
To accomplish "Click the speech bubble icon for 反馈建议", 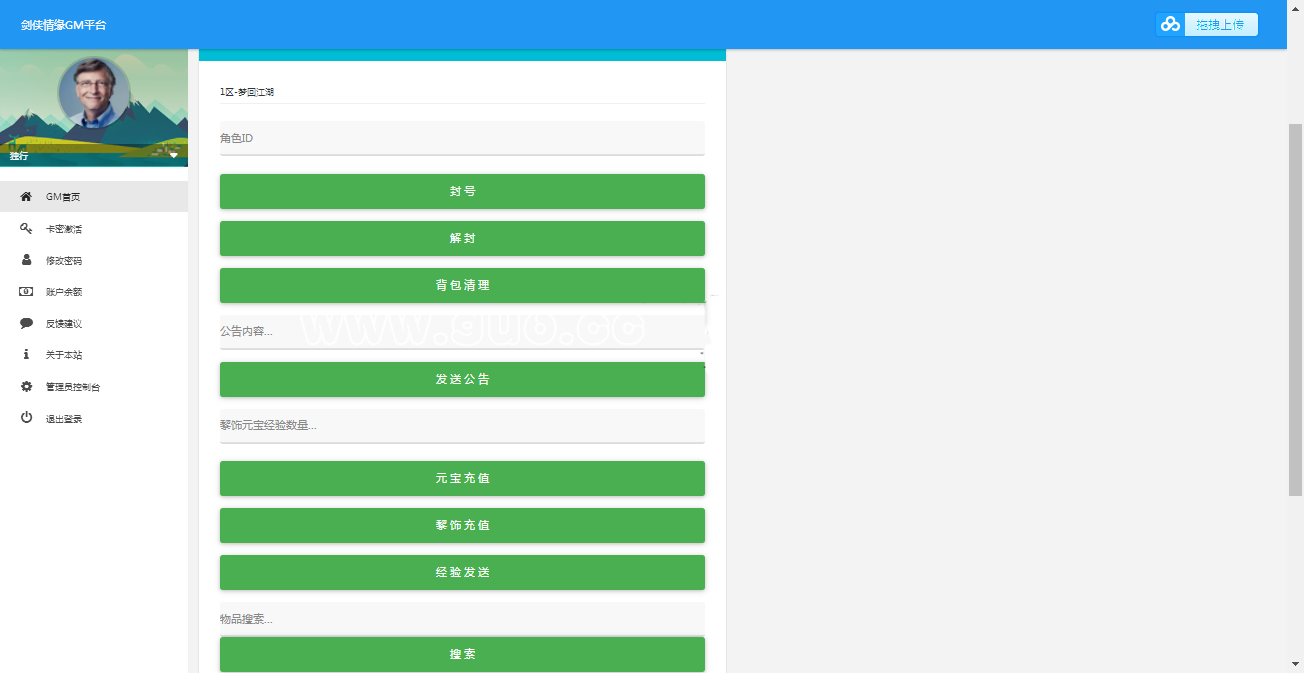I will coord(26,324).
